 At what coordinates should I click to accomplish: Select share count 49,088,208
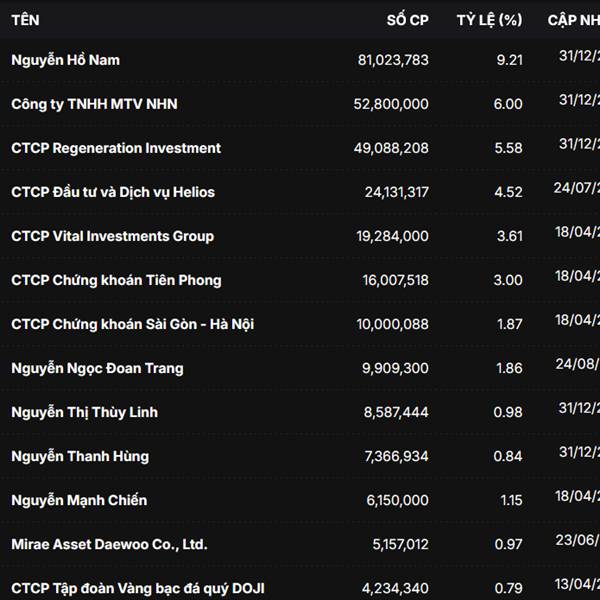coord(391,148)
